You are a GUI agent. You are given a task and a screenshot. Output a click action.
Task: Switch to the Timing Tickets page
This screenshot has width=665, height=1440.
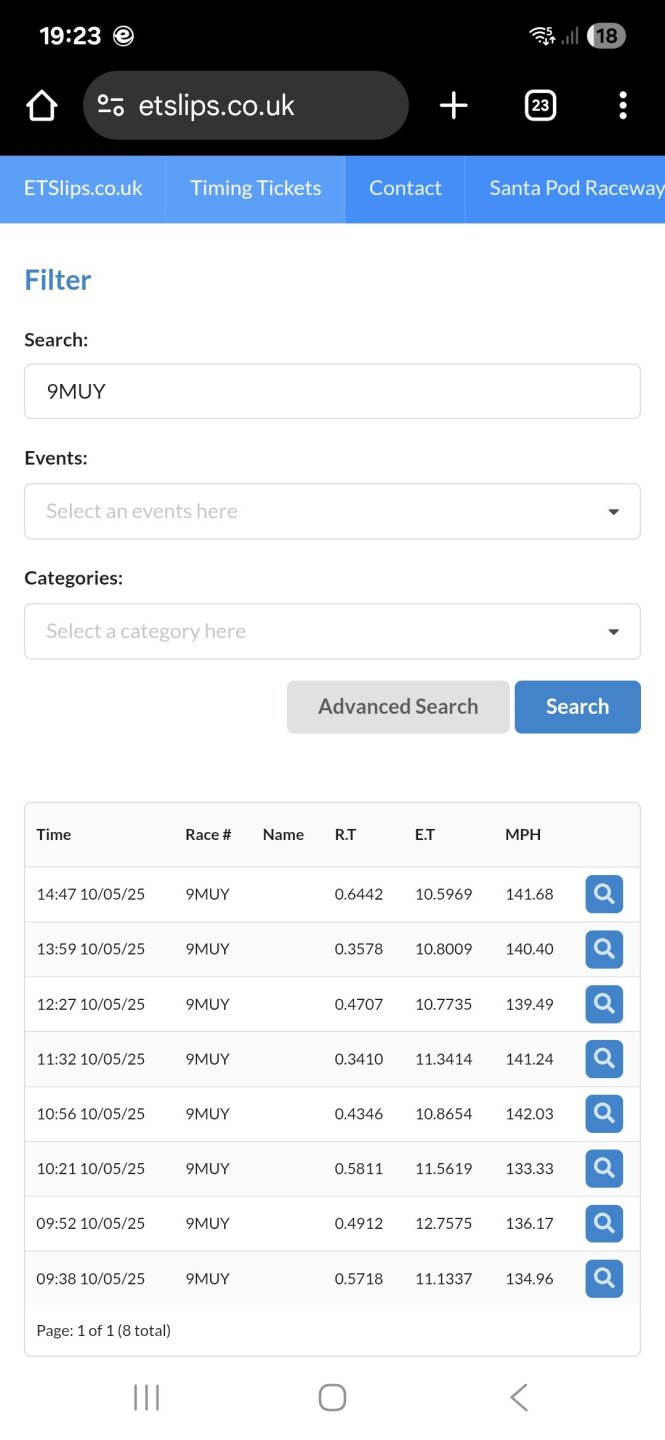click(x=255, y=188)
